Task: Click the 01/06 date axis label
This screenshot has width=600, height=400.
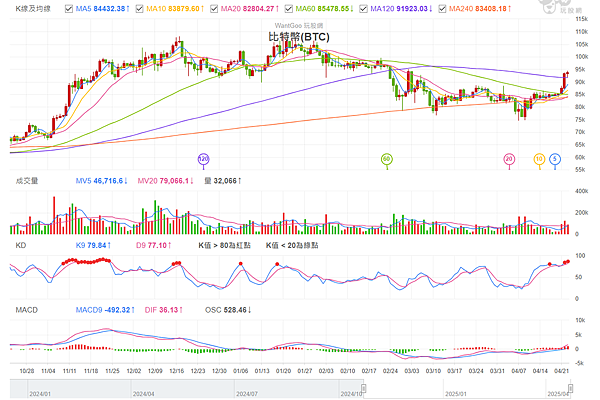Action: tap(241, 371)
